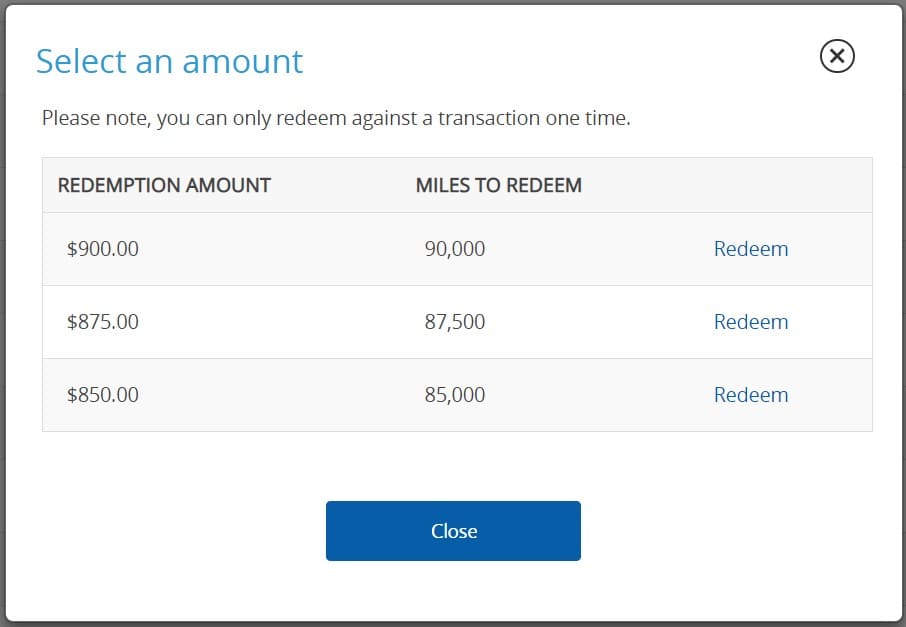The image size is (906, 627).
Task: Click the word "redeem" in notice sentence
Action: click(311, 118)
